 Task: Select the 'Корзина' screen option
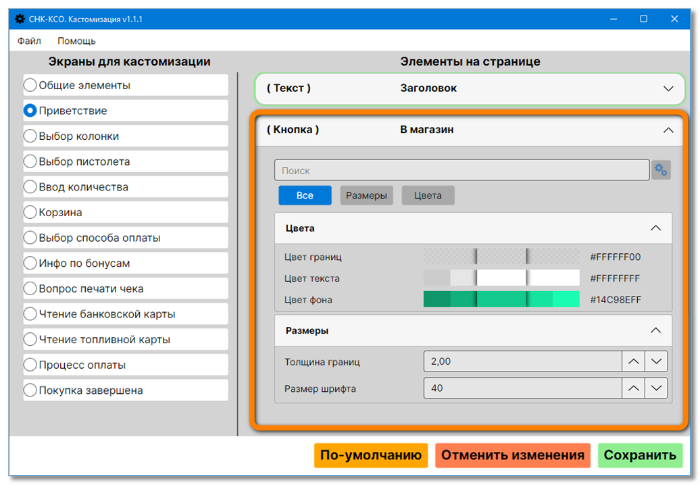[x=30, y=212]
